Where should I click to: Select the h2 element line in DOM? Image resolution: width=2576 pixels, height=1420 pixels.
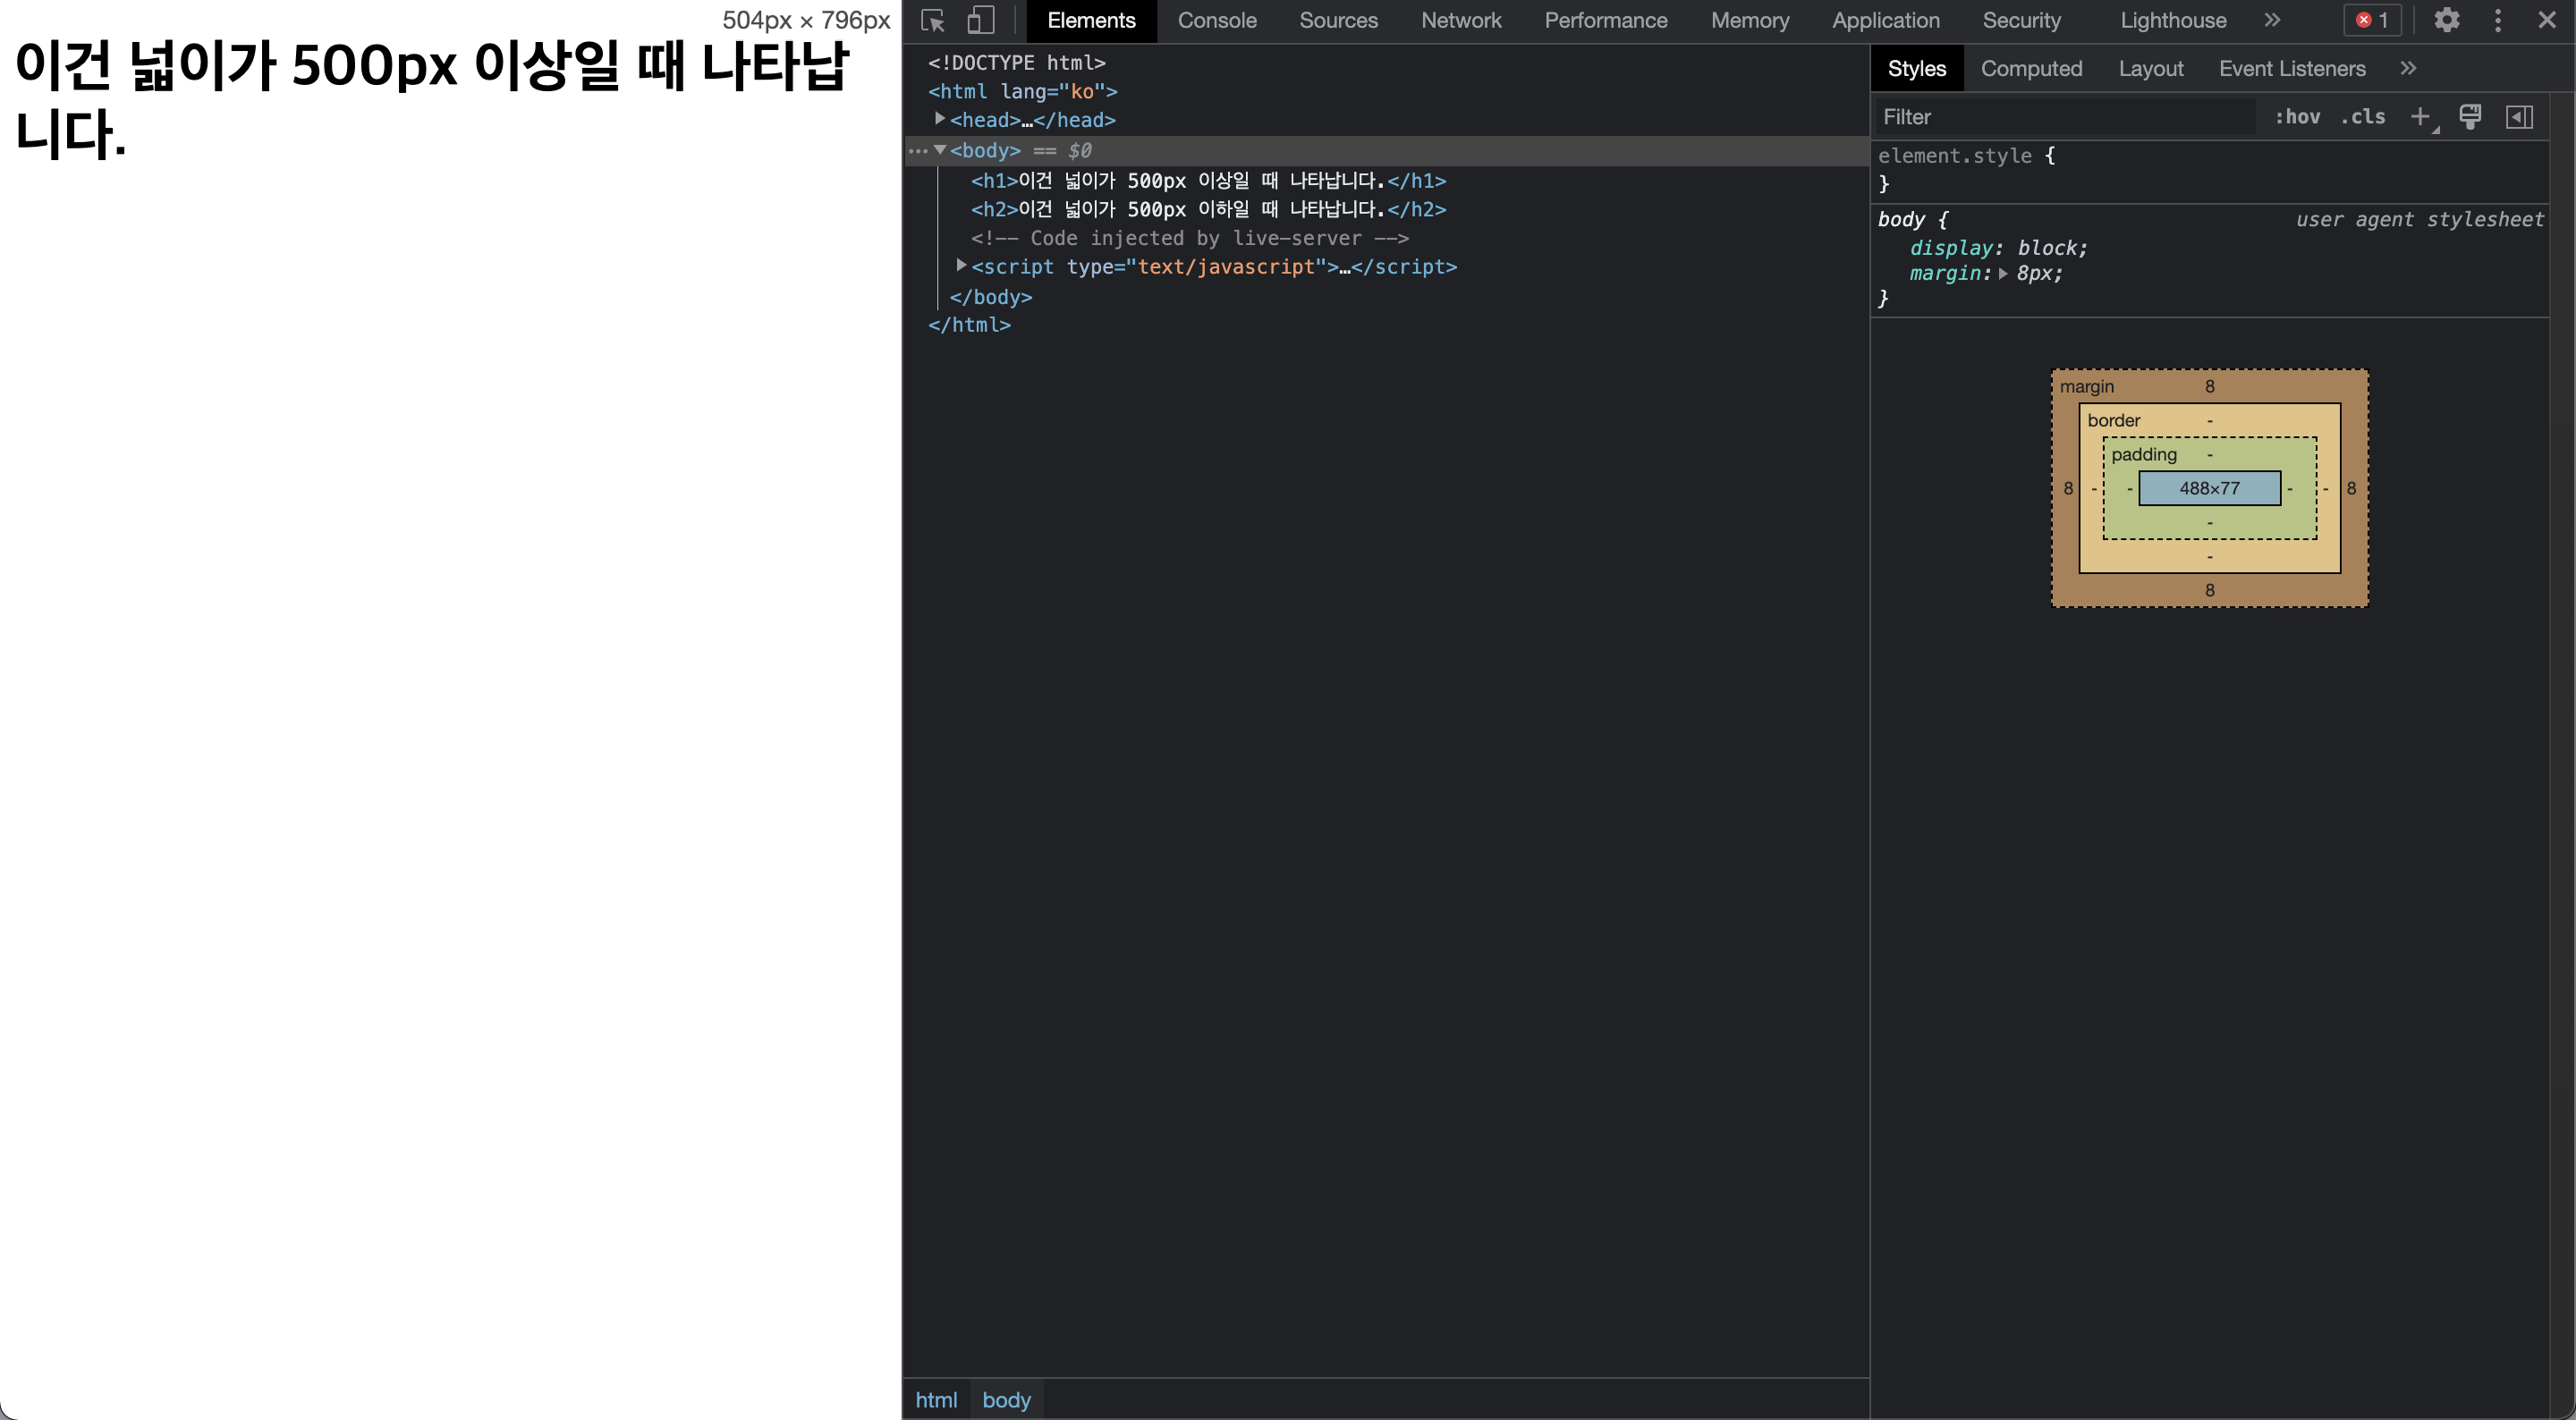pyautogui.click(x=1208, y=209)
